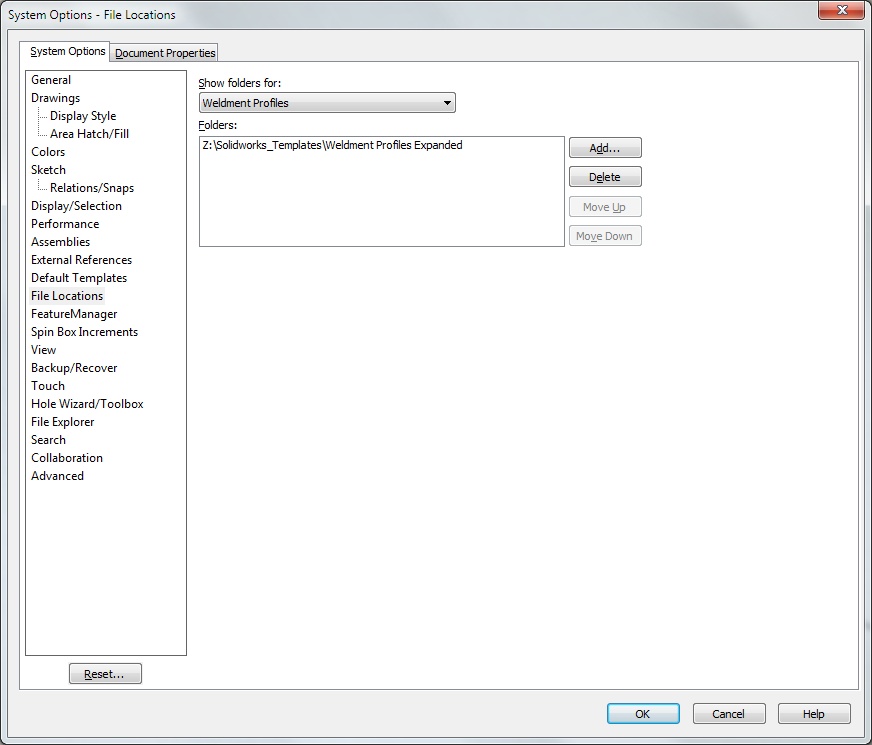Image resolution: width=872 pixels, height=745 pixels.
Task: Open Display/Selection options
Action: [76, 206]
